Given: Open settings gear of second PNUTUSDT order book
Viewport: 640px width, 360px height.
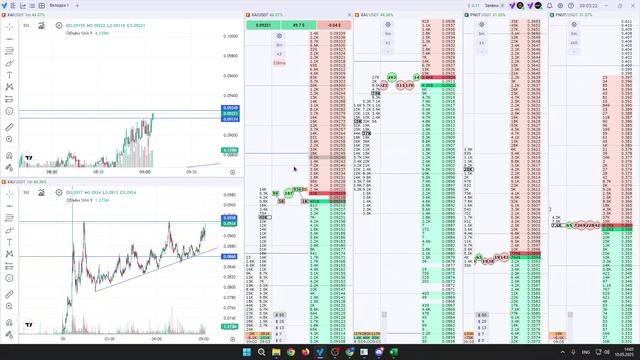Looking at the screenshot, I should [x=574, y=24].
